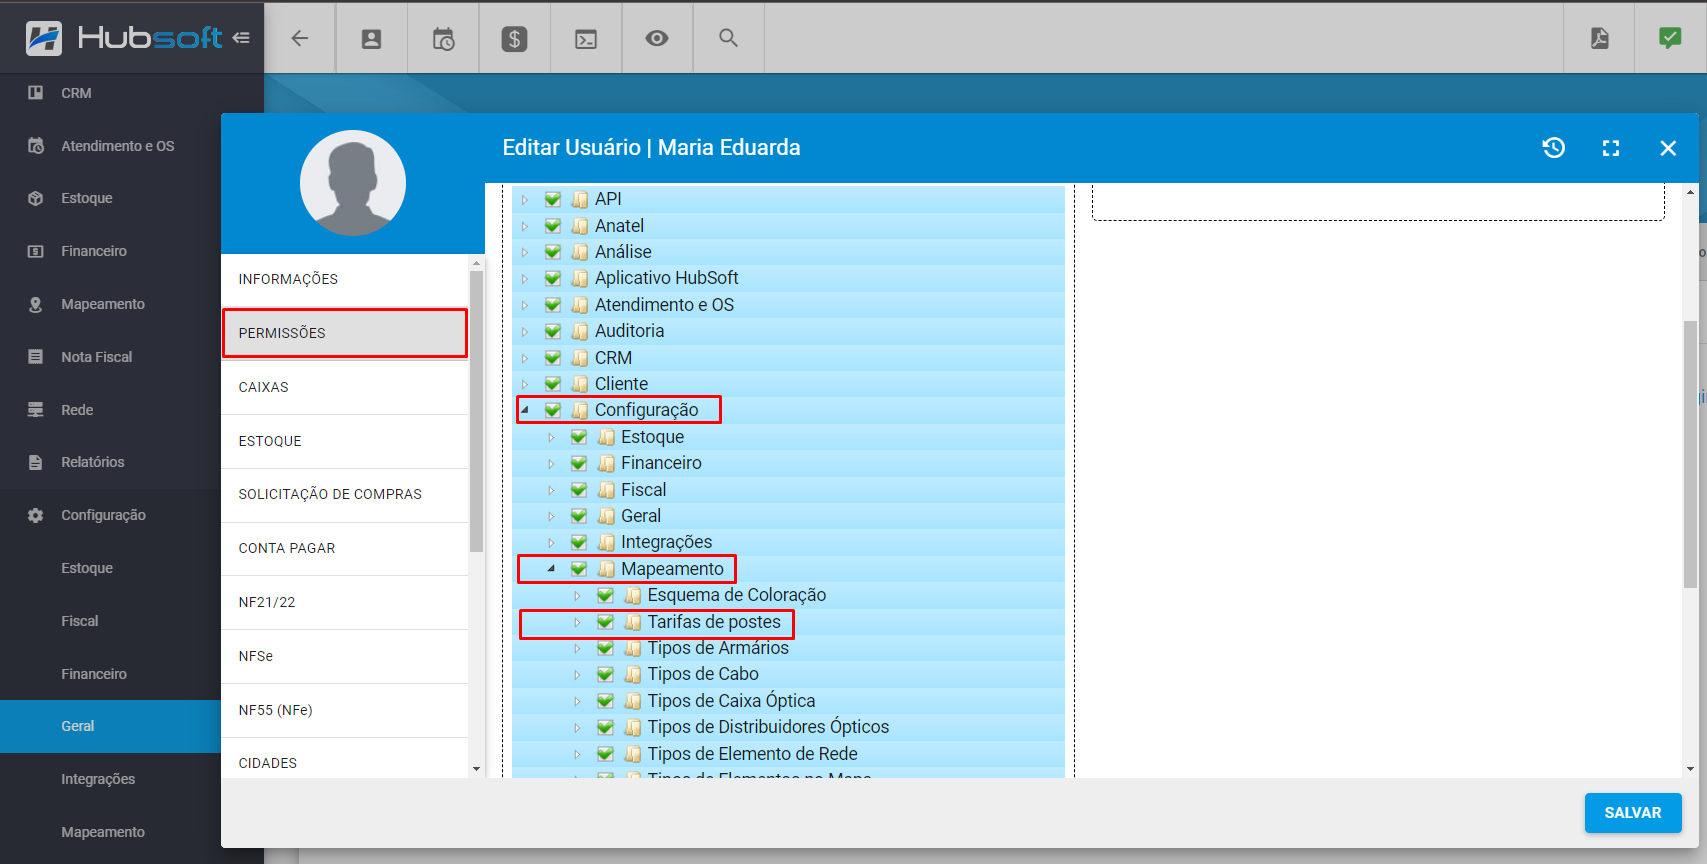1707x864 pixels.
Task: Click the dialog content vertical scrollbar
Action: click(1690, 454)
